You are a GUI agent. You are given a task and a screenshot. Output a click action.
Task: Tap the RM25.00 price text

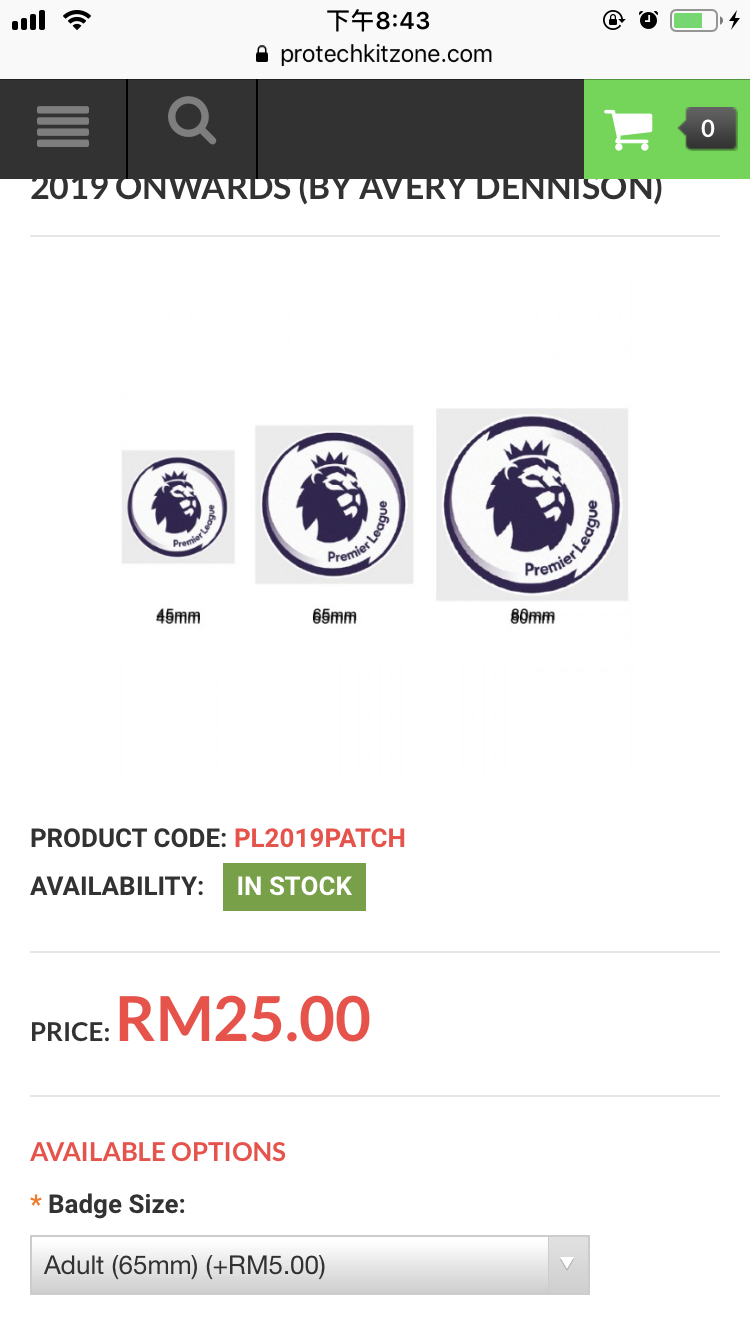click(244, 1020)
